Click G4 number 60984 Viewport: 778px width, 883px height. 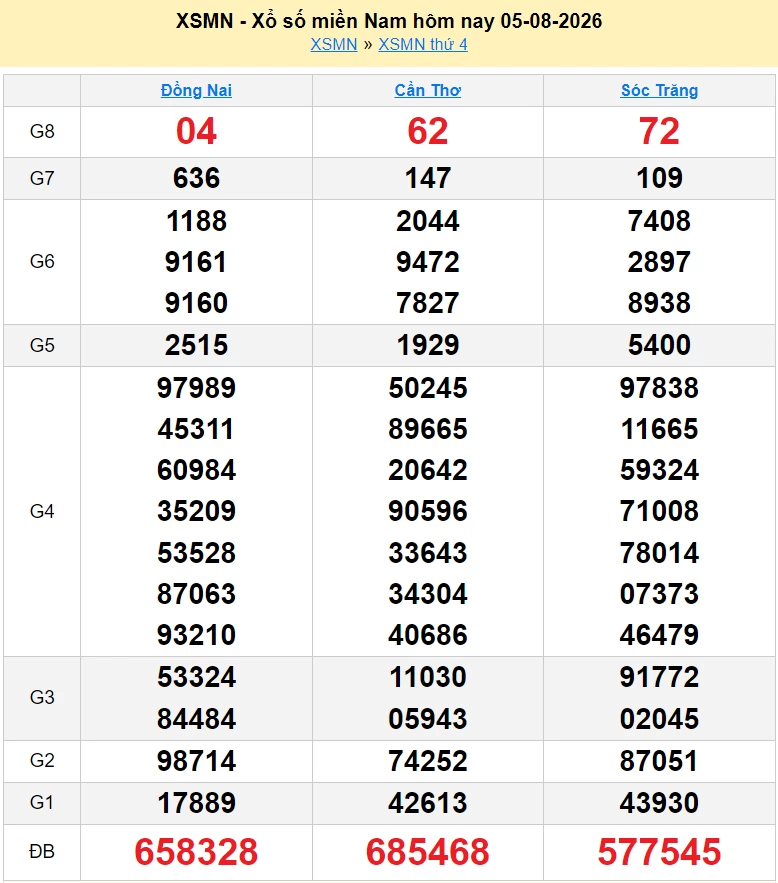[196, 470]
